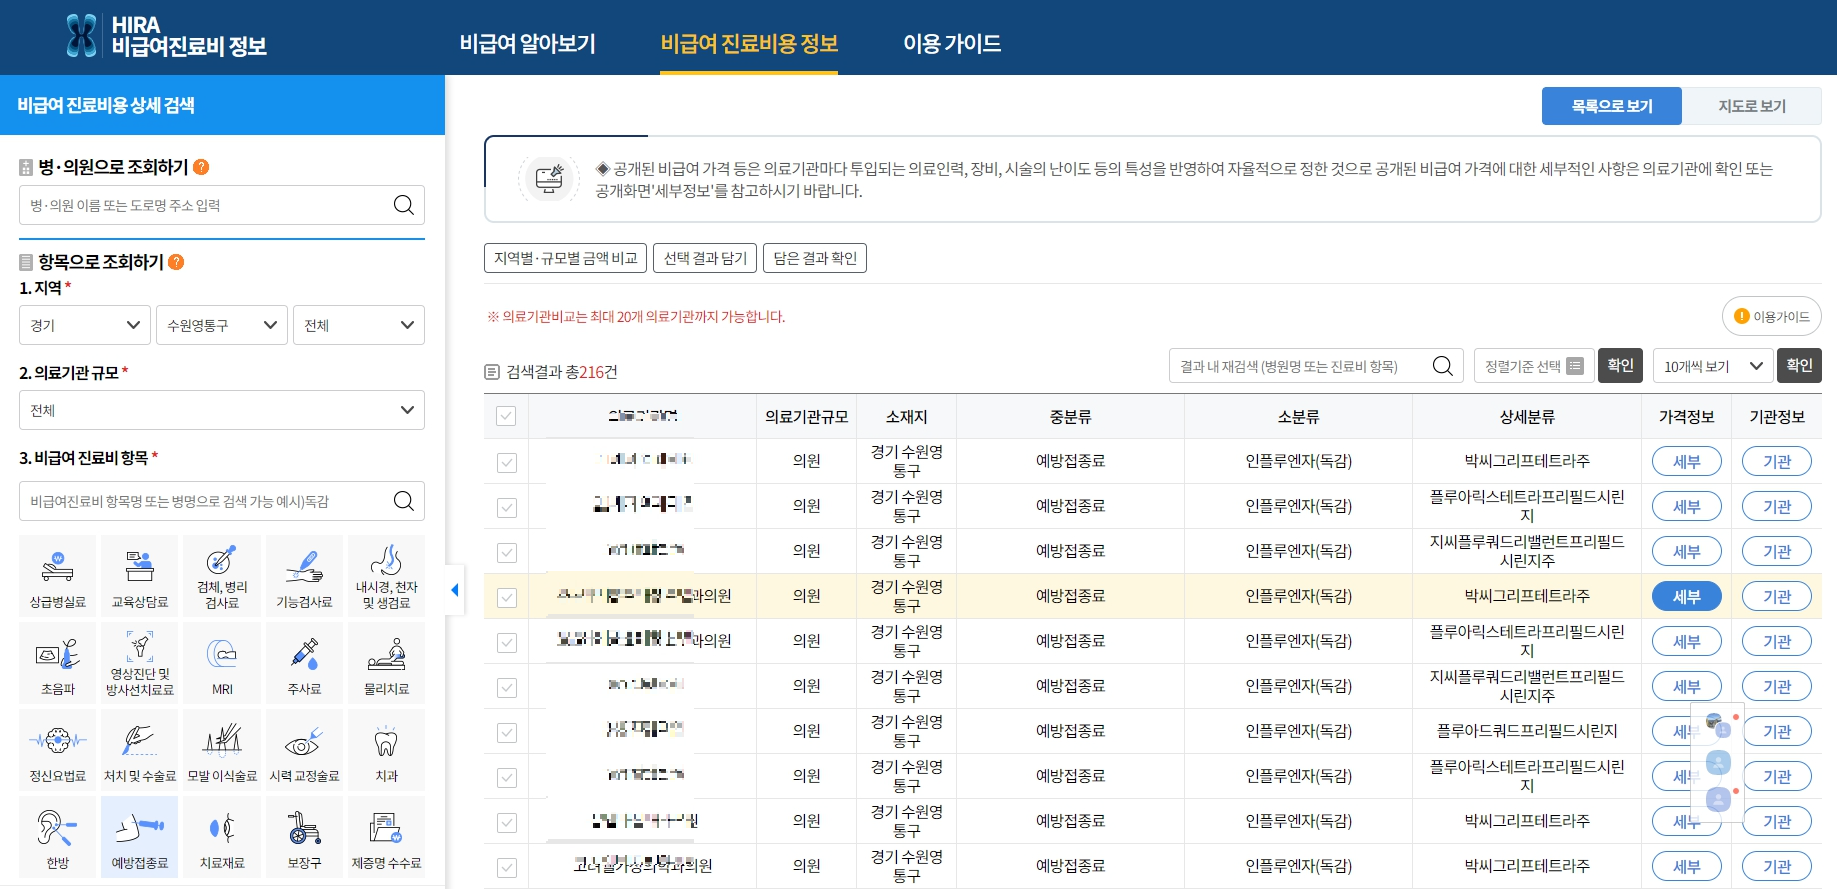Image resolution: width=1837 pixels, height=889 pixels.
Task: Select the 초음파 category icon
Action: tap(58, 662)
